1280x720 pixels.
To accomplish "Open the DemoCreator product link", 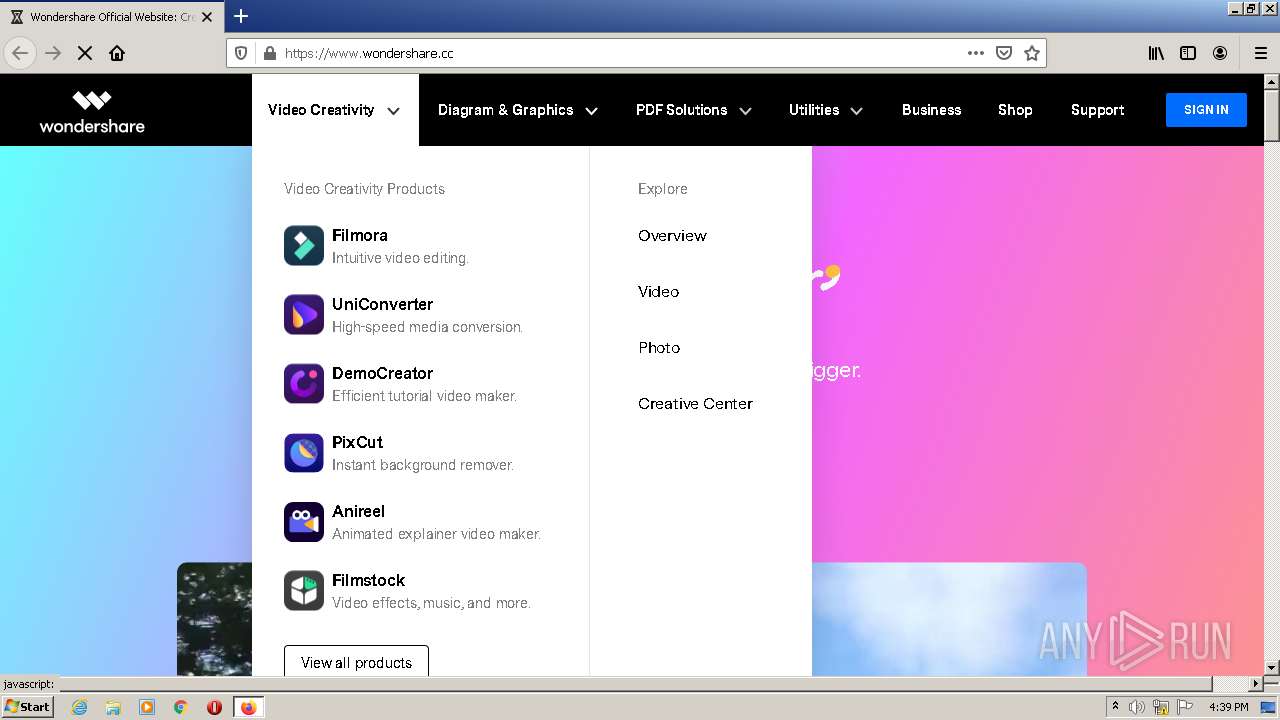I will [382, 374].
